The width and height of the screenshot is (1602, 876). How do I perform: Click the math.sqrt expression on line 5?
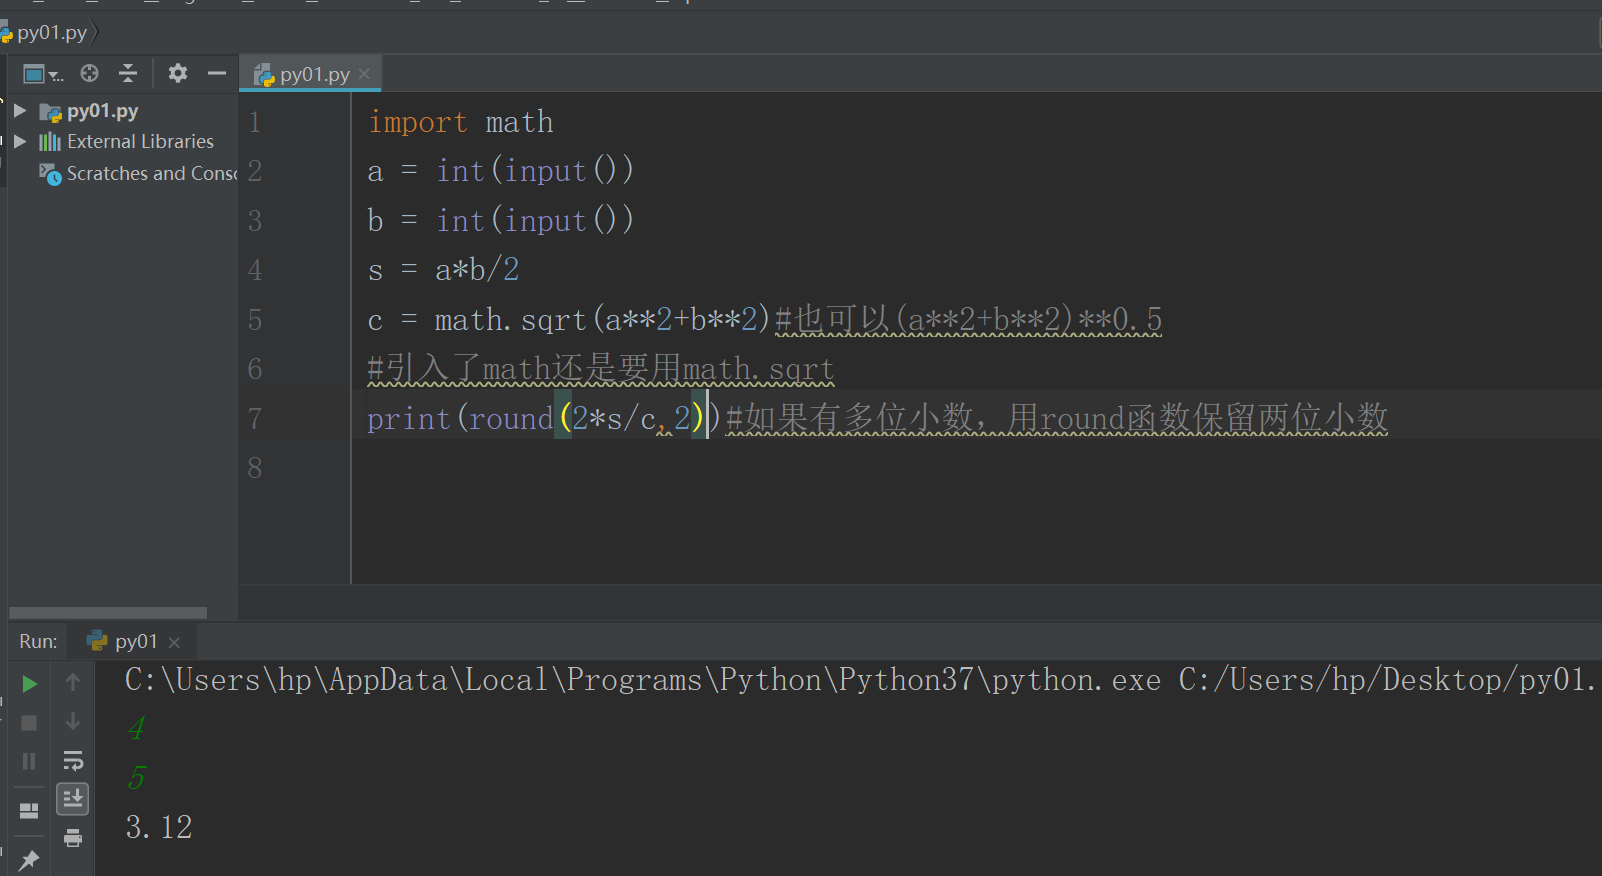(602, 320)
